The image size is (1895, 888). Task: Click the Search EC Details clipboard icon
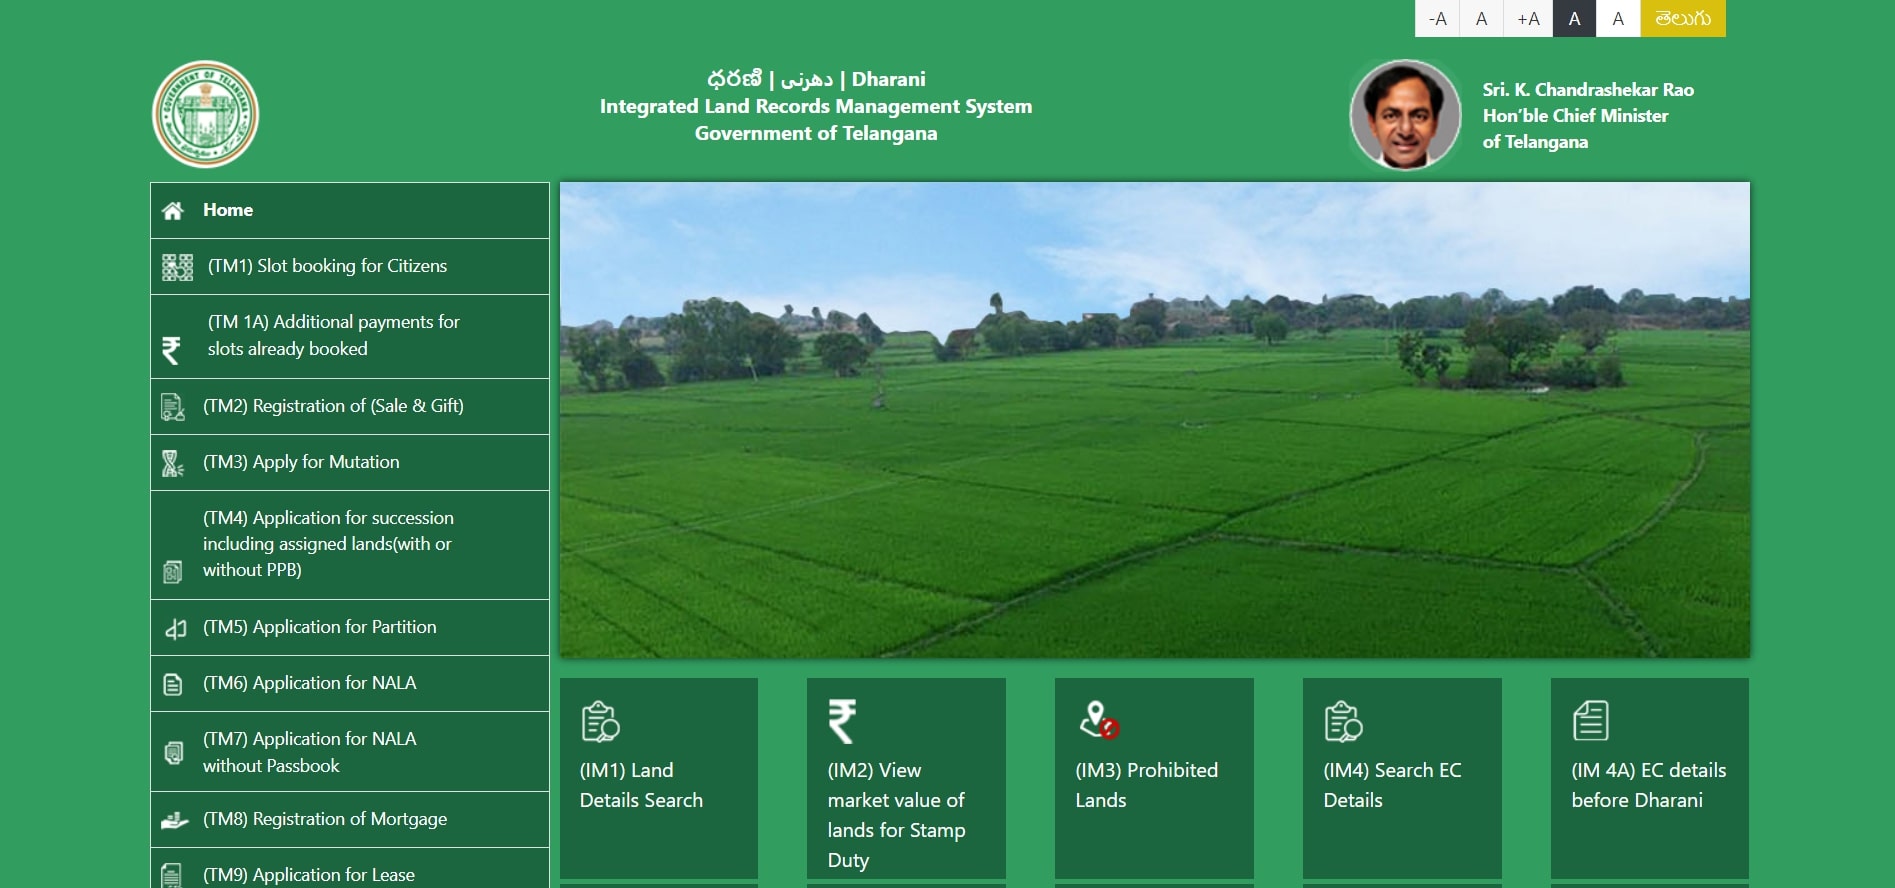[1343, 721]
